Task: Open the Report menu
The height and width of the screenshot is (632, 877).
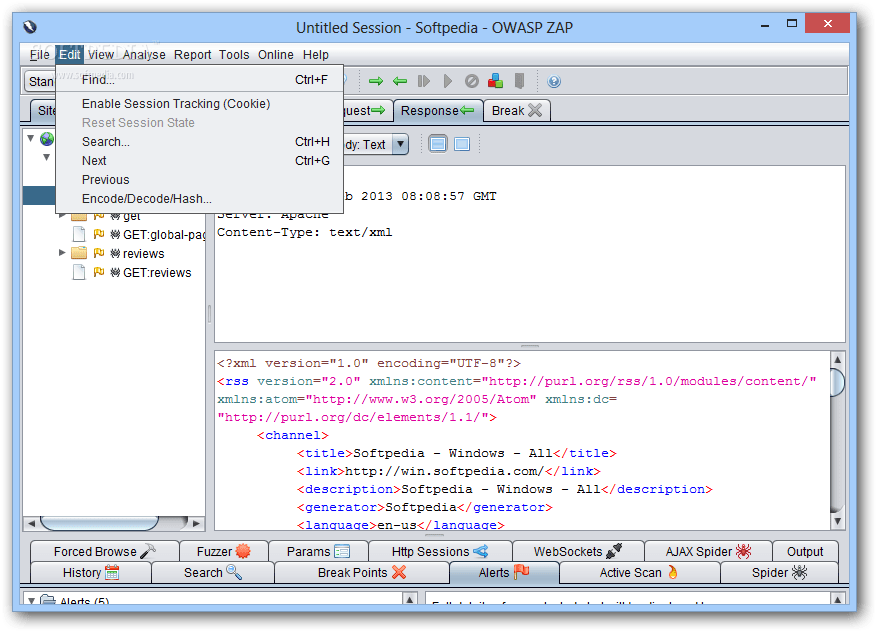Action: tap(192, 55)
